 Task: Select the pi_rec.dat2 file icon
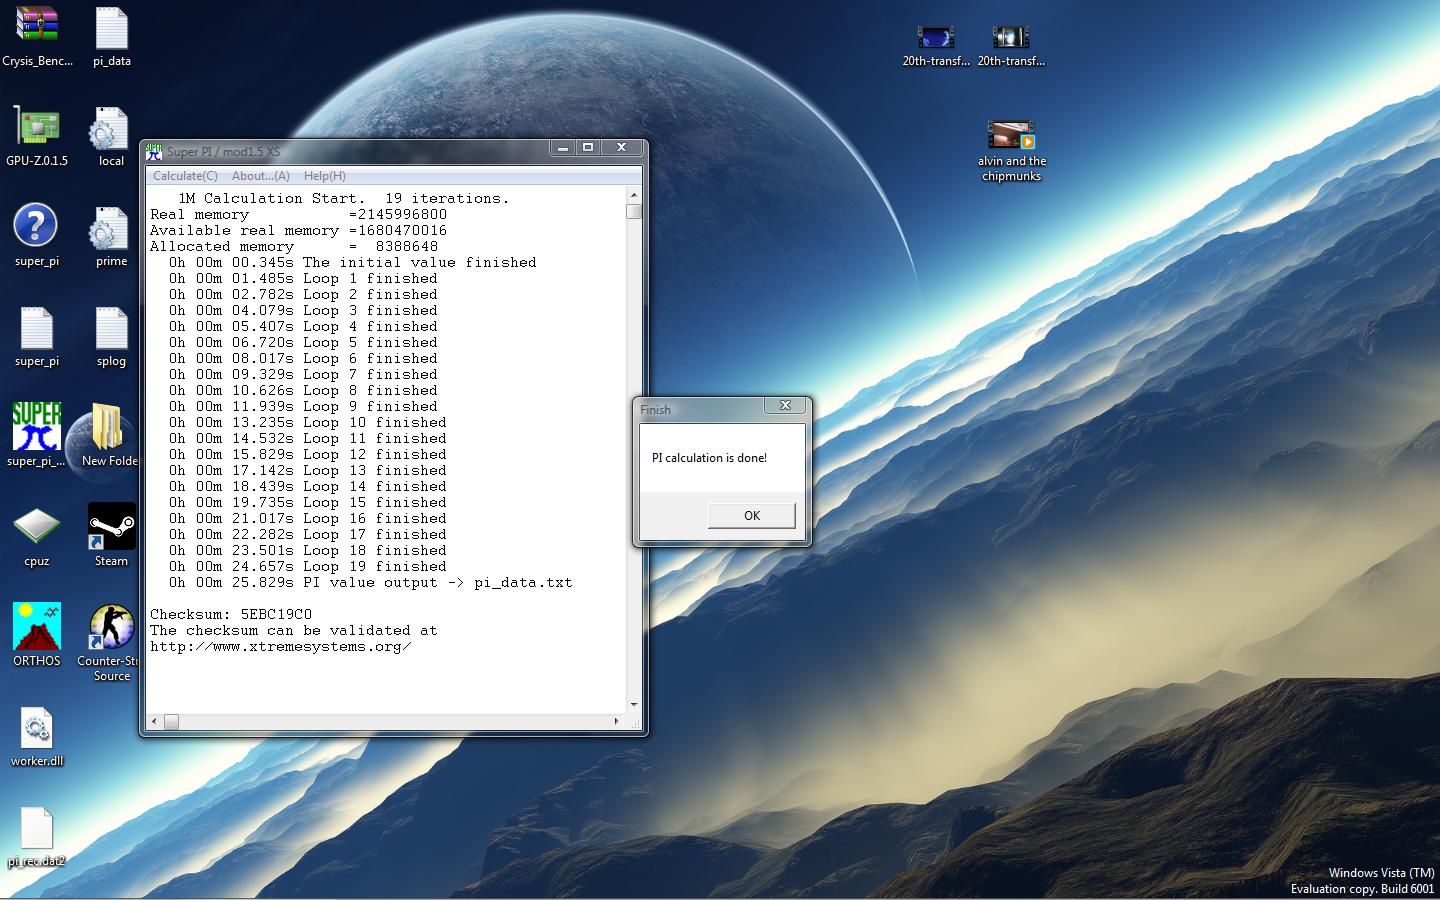click(37, 836)
